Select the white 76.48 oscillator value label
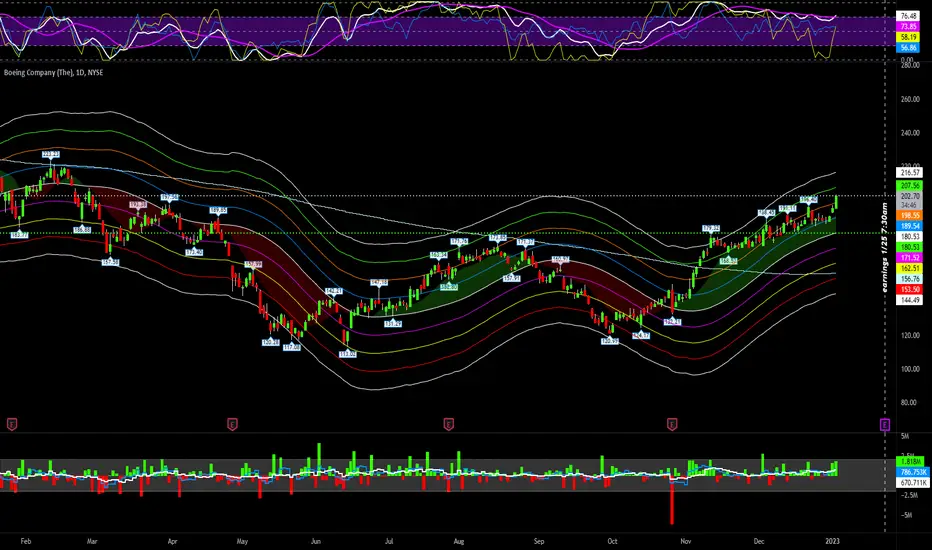The height and width of the screenshot is (550, 932). pos(909,16)
